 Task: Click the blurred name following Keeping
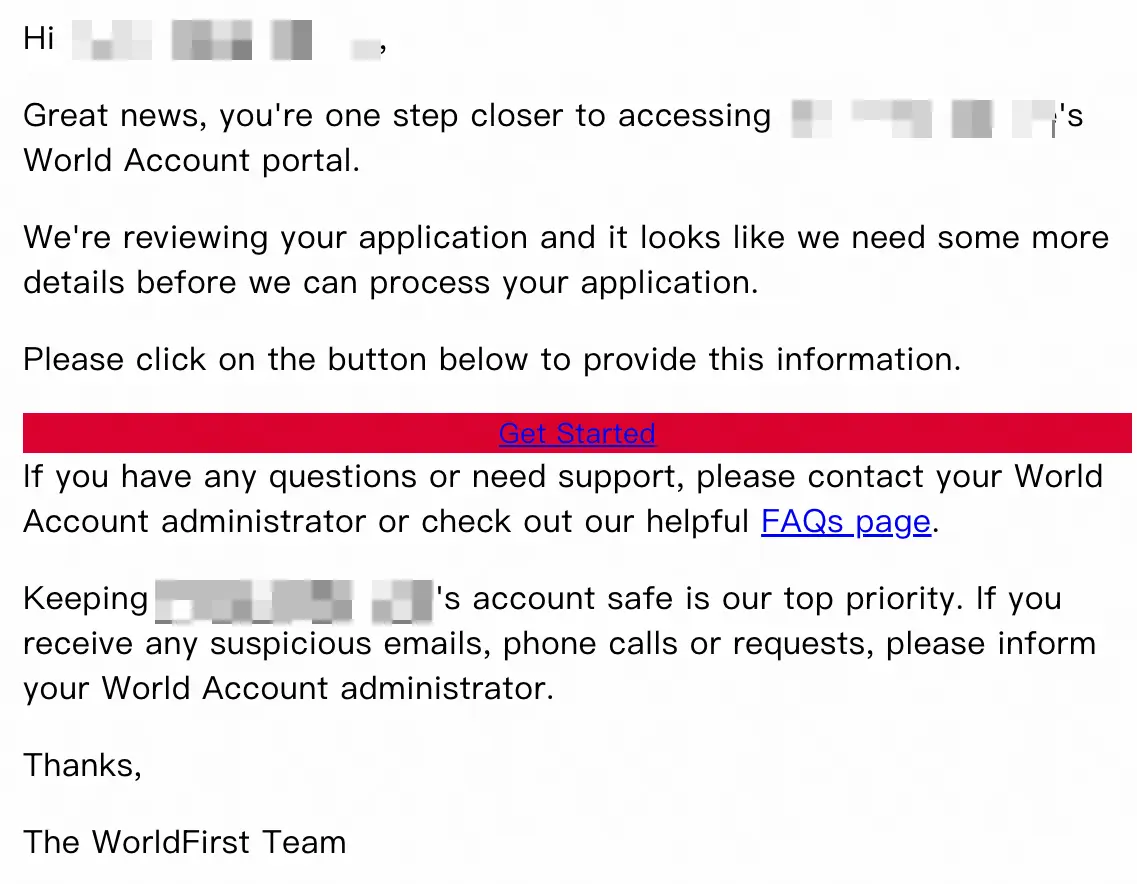tap(294, 600)
